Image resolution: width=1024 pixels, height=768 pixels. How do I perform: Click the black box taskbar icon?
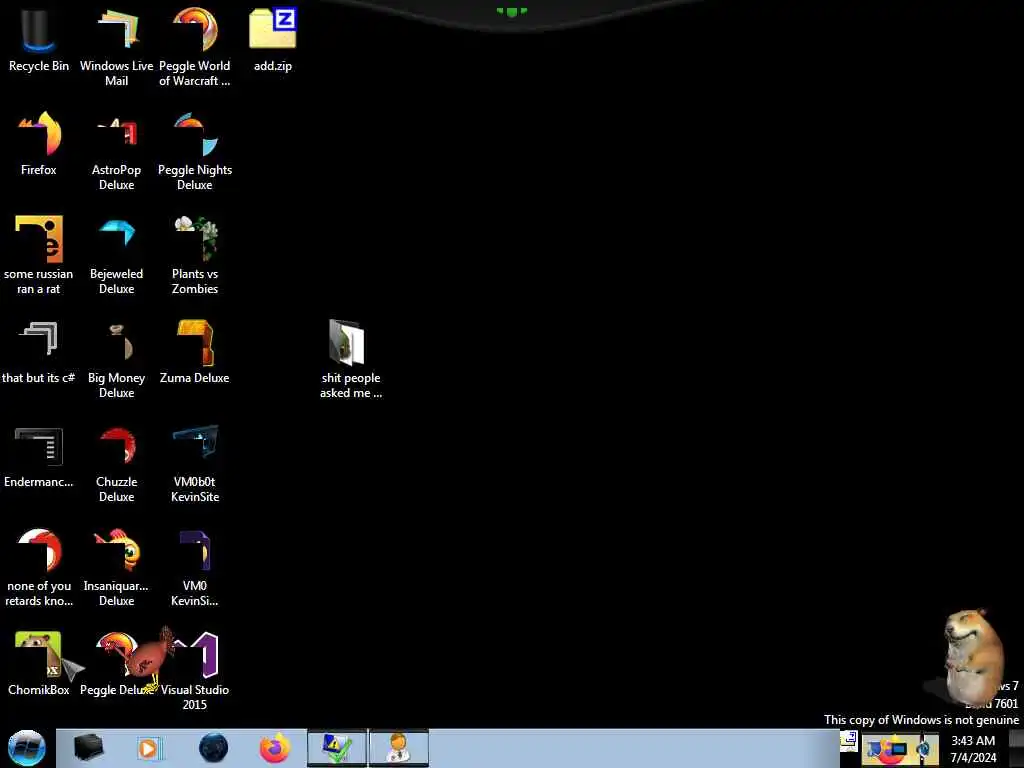88,748
